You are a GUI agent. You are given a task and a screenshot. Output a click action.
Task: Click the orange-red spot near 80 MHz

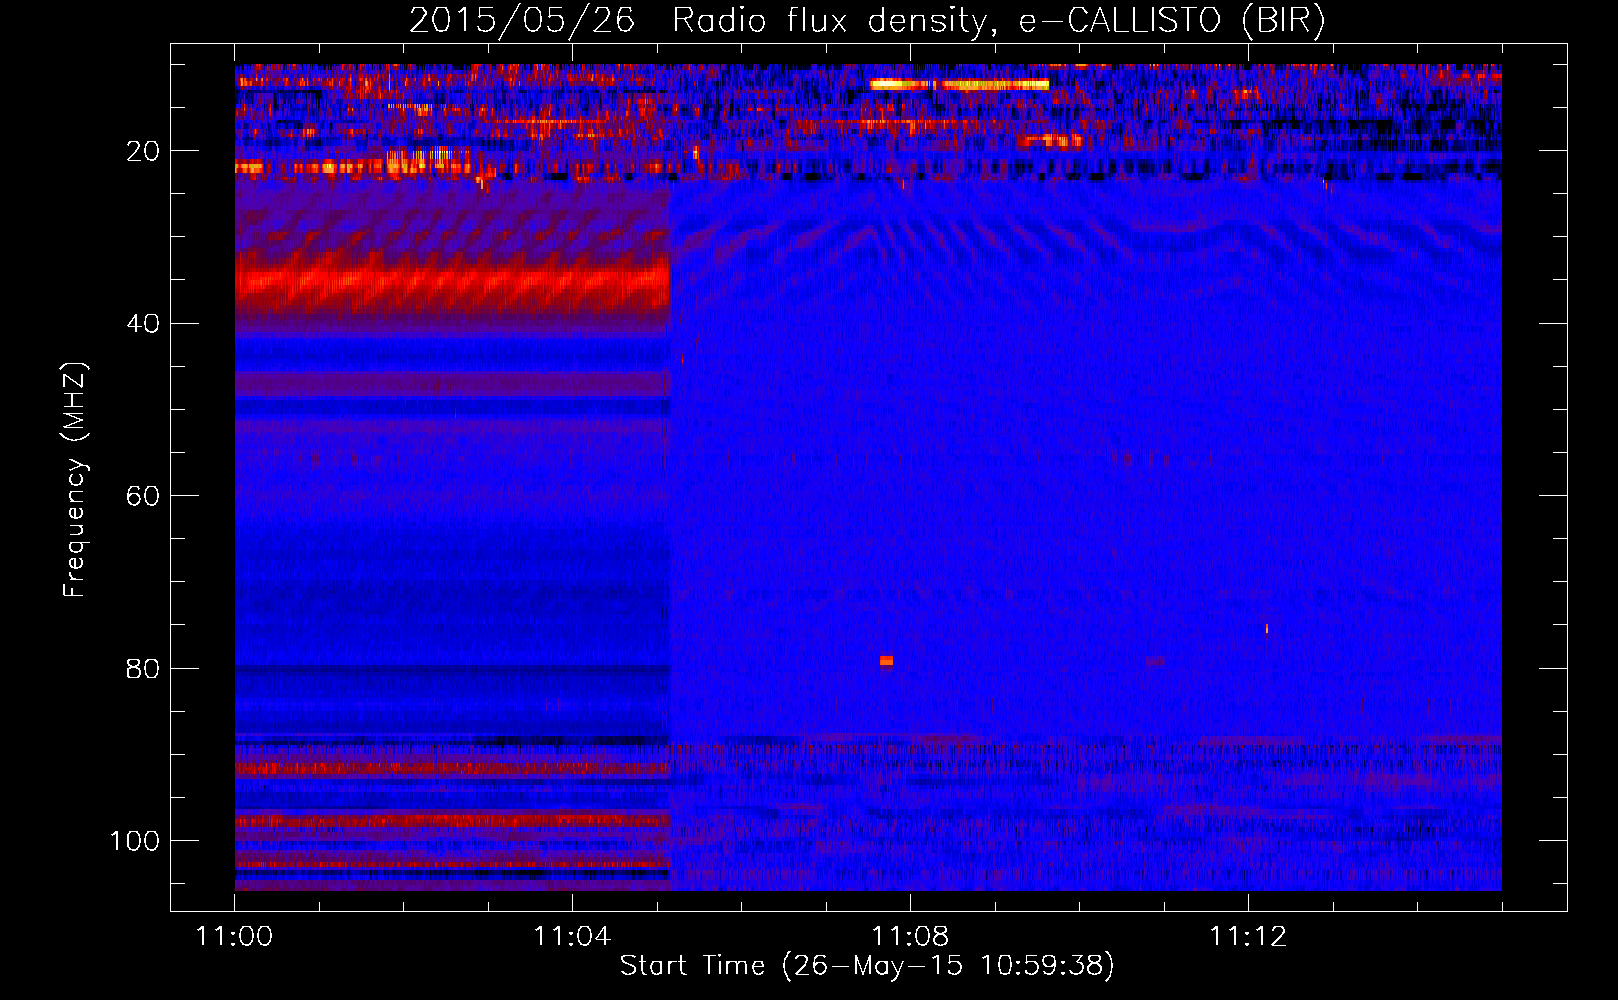coord(886,660)
